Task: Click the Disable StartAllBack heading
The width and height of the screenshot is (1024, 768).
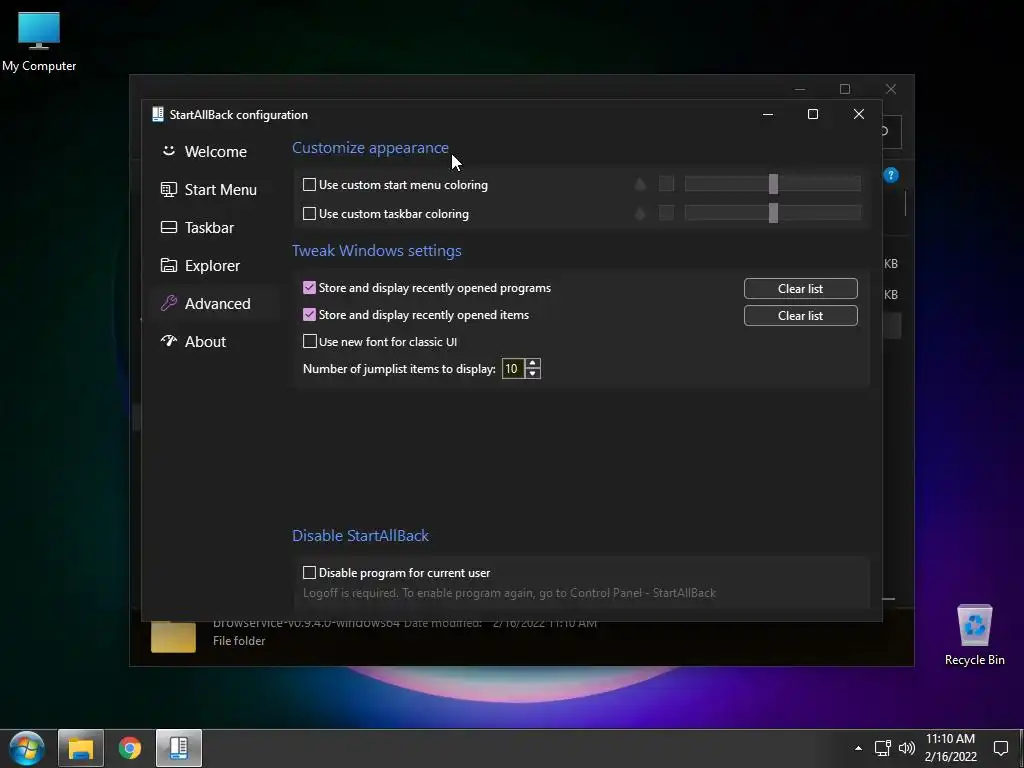Action: coord(360,536)
